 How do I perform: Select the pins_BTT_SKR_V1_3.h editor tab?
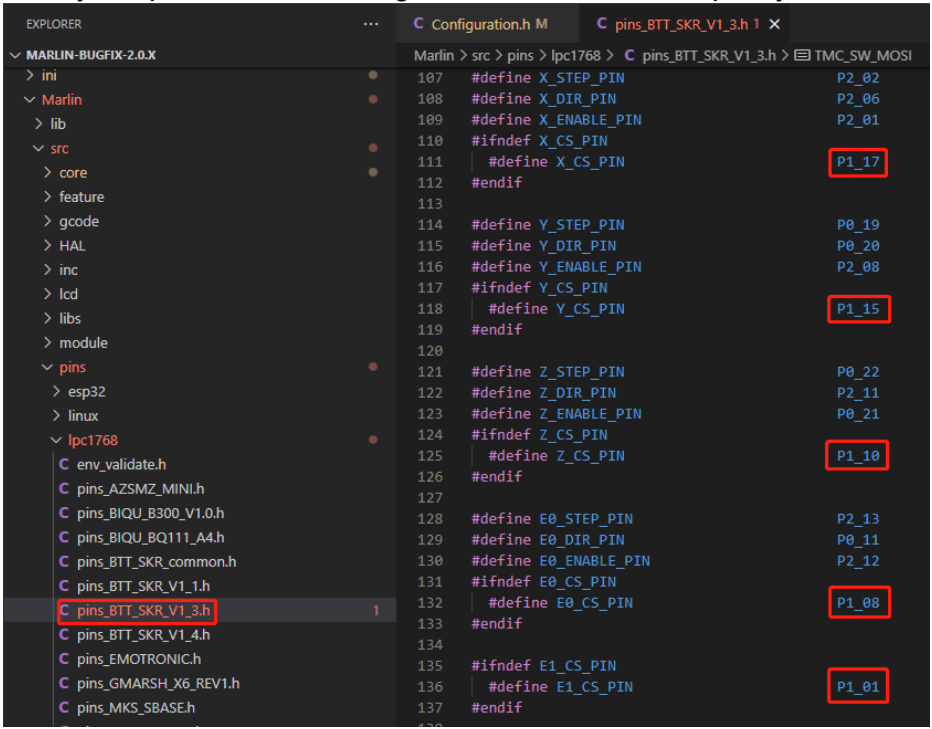click(x=682, y=24)
